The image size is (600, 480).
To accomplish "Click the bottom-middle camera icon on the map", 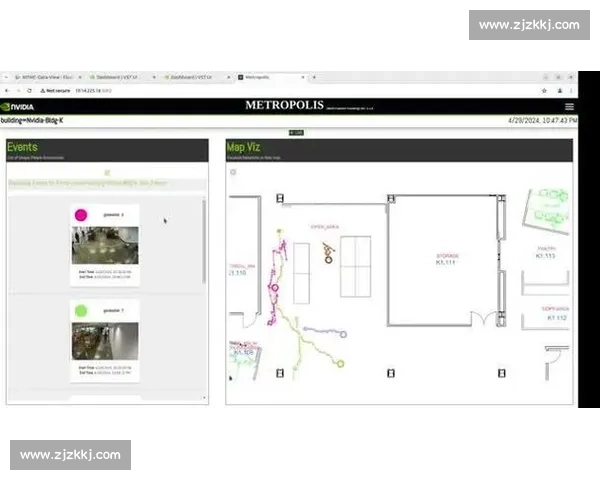I will (391, 373).
